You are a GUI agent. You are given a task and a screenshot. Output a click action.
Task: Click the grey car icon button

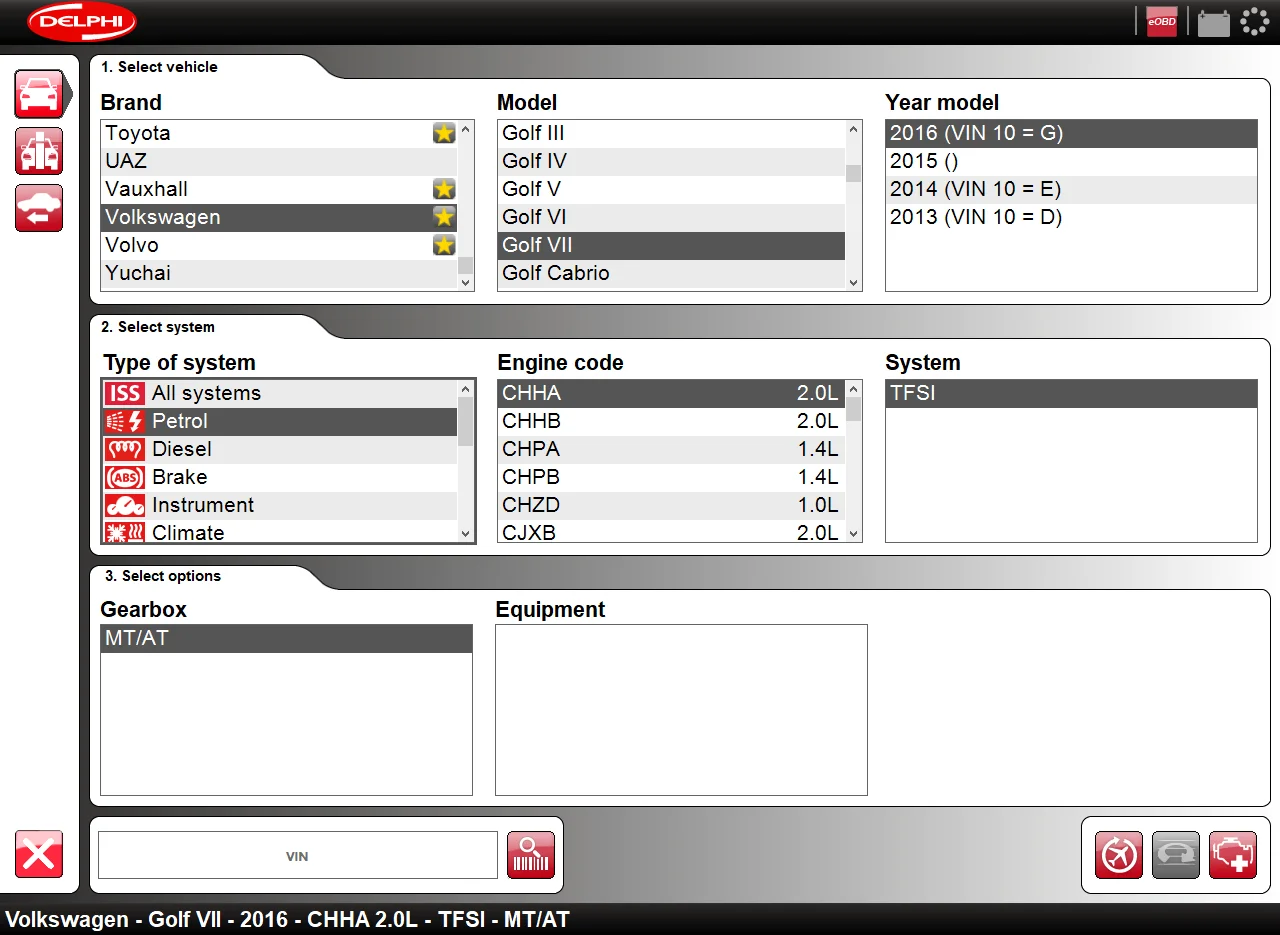pyautogui.click(x=1176, y=855)
